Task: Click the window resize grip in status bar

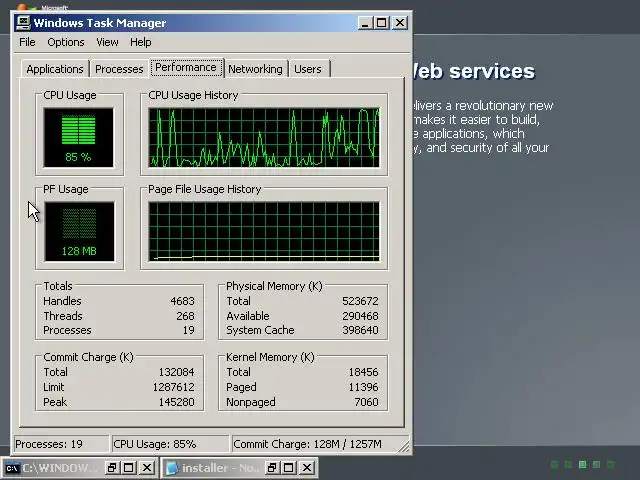Action: [404, 447]
